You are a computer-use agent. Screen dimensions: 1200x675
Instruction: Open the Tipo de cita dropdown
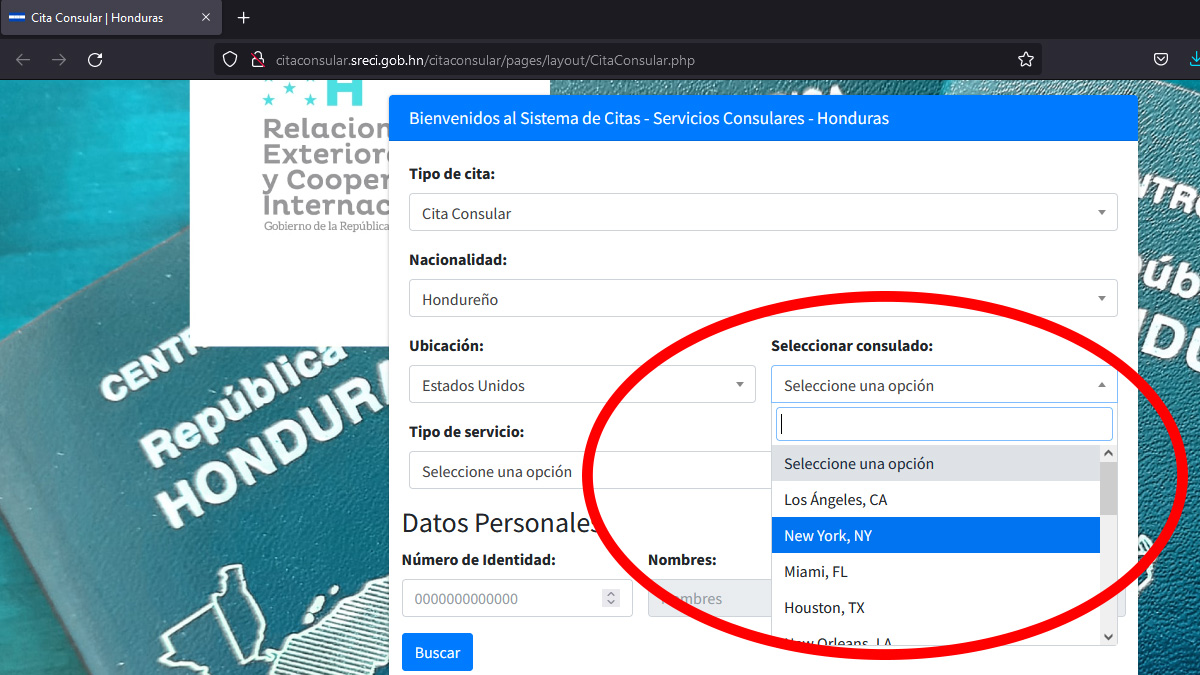coord(763,212)
